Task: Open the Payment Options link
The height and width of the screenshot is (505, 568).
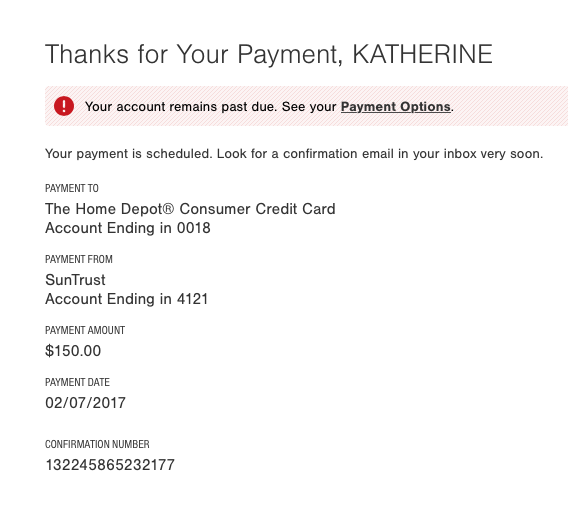Action: tap(396, 107)
